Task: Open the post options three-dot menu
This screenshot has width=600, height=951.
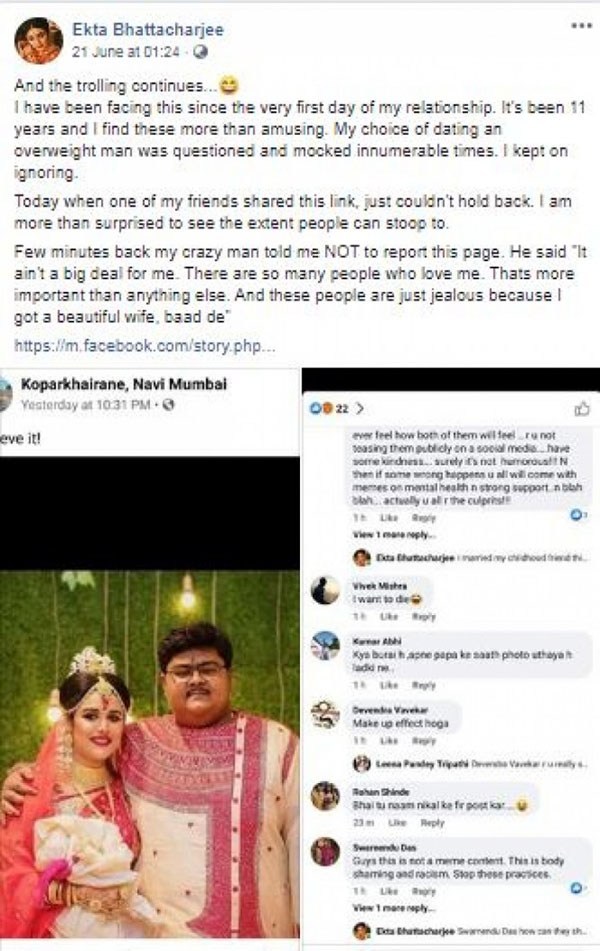Action: click(581, 24)
